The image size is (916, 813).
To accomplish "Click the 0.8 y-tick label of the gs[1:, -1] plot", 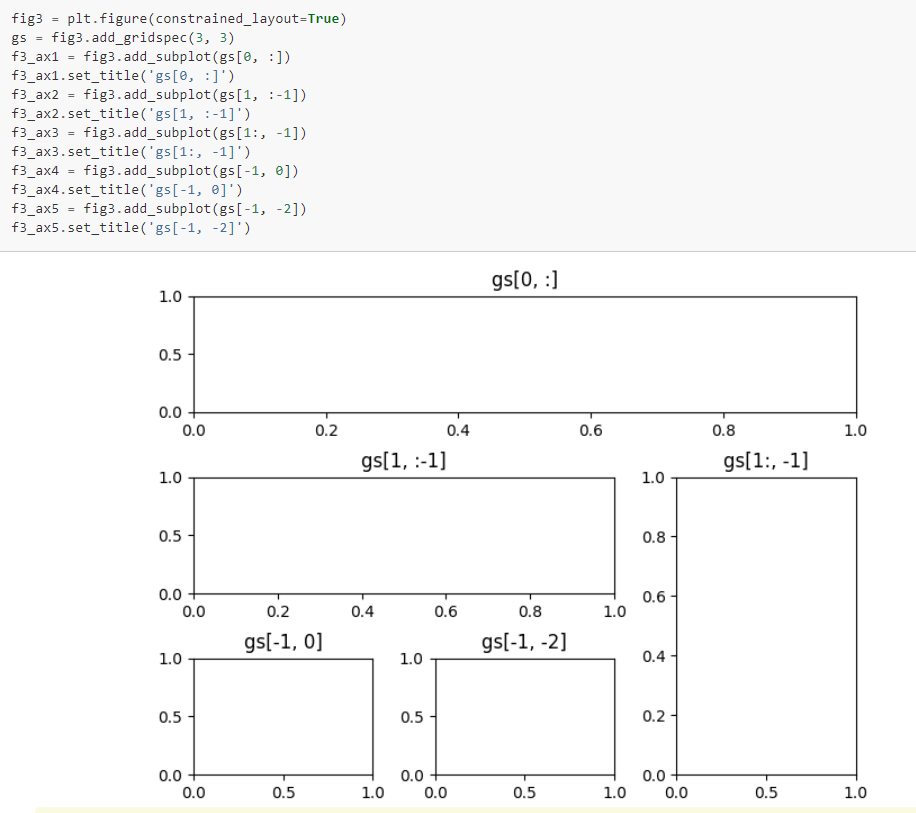I will (x=654, y=537).
